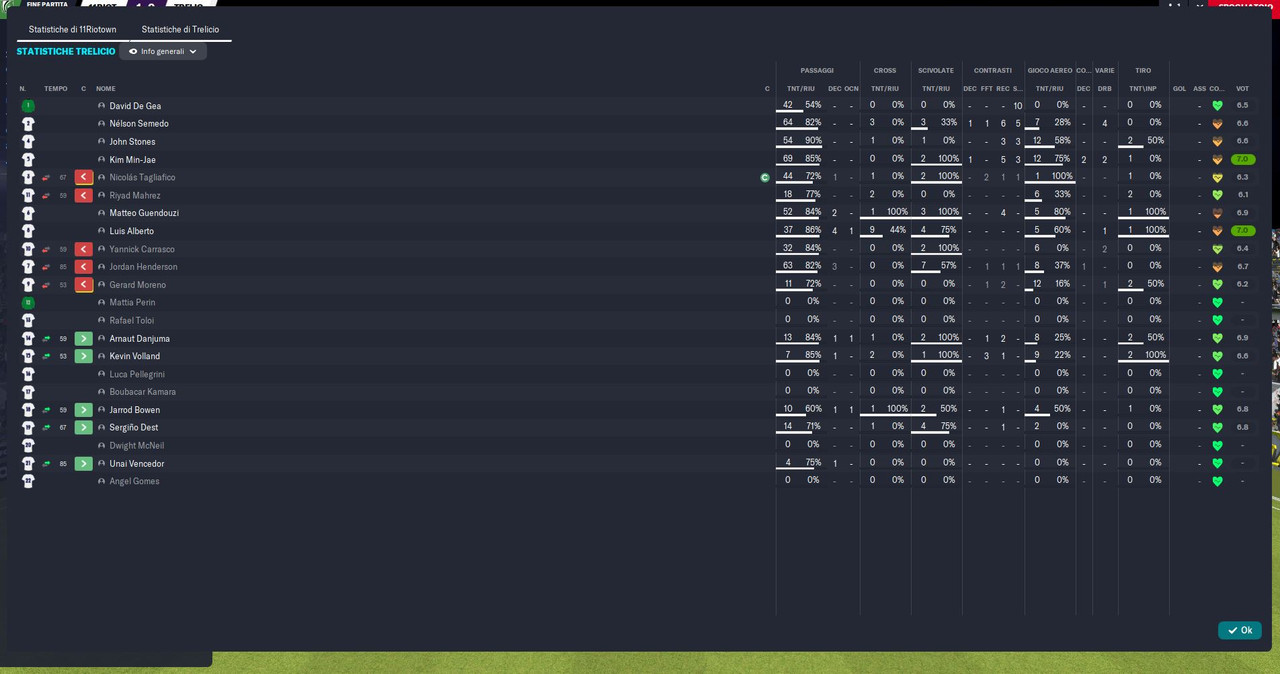Screen dimensions: 1280x674
Task: Click Sergiño Dest's player name
Action: [134, 428]
